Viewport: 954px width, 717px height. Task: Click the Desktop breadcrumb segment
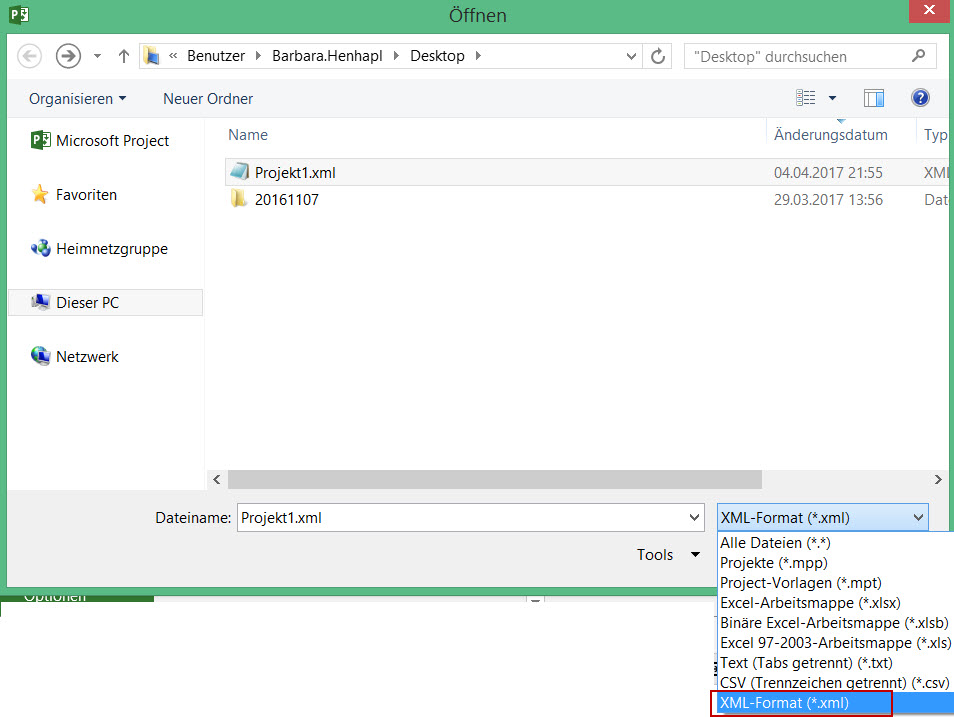coord(437,56)
